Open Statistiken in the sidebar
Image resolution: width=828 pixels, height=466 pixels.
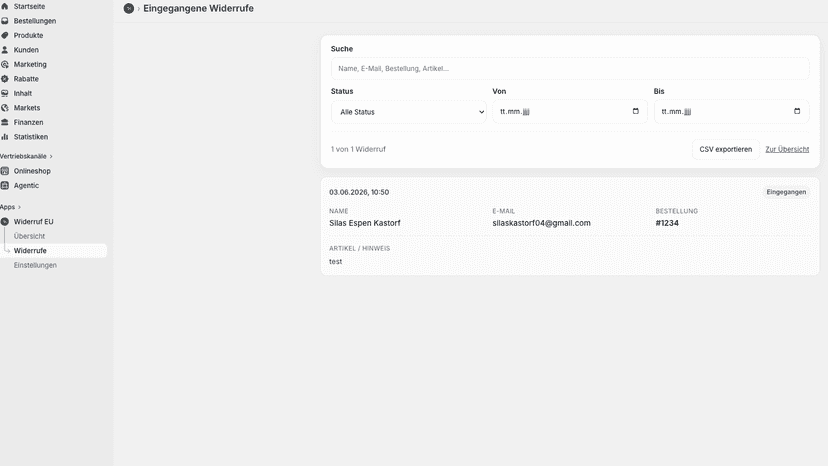pos(31,136)
